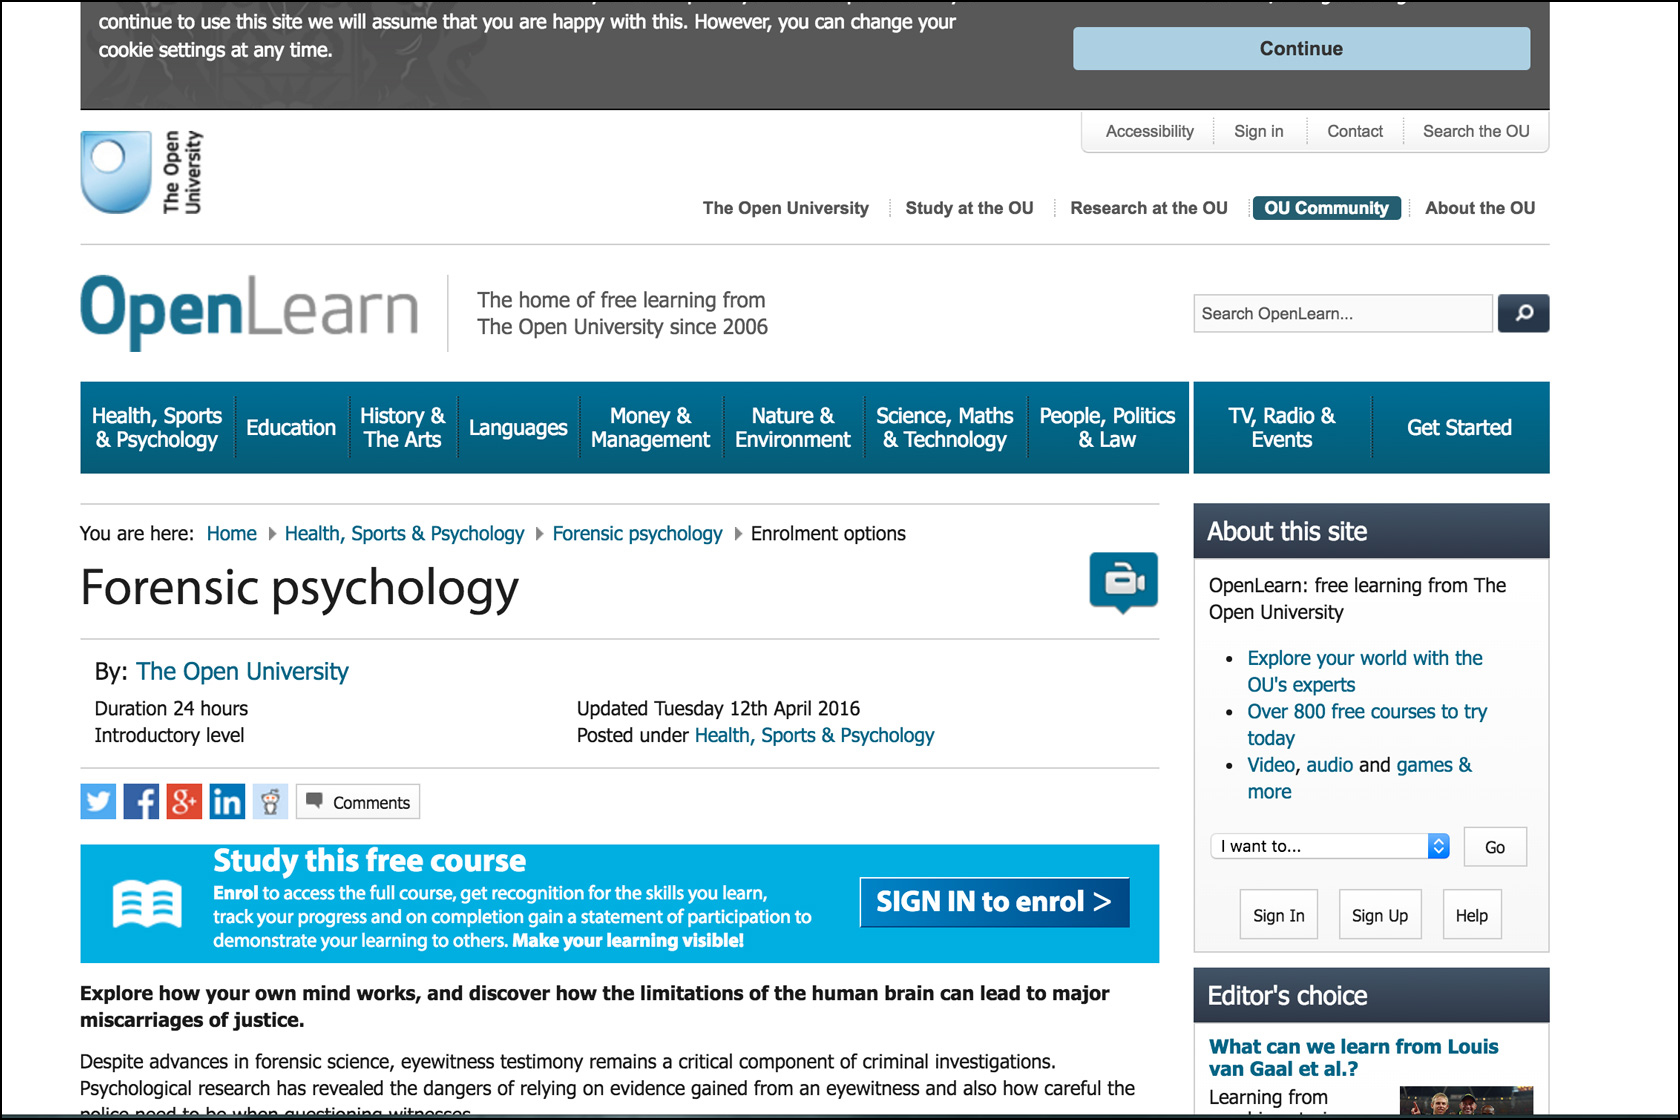Share the course on Facebook
The image size is (1680, 1120).
coord(141,802)
